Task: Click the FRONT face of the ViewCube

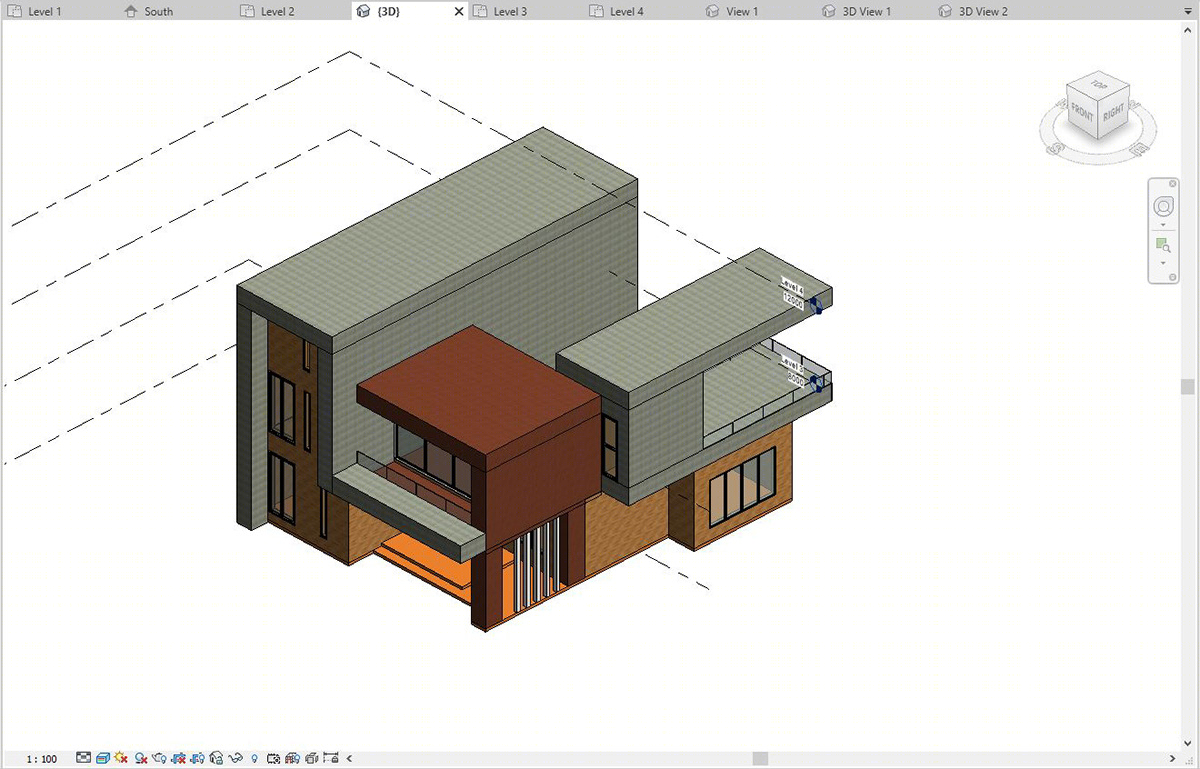Action: click(1082, 114)
